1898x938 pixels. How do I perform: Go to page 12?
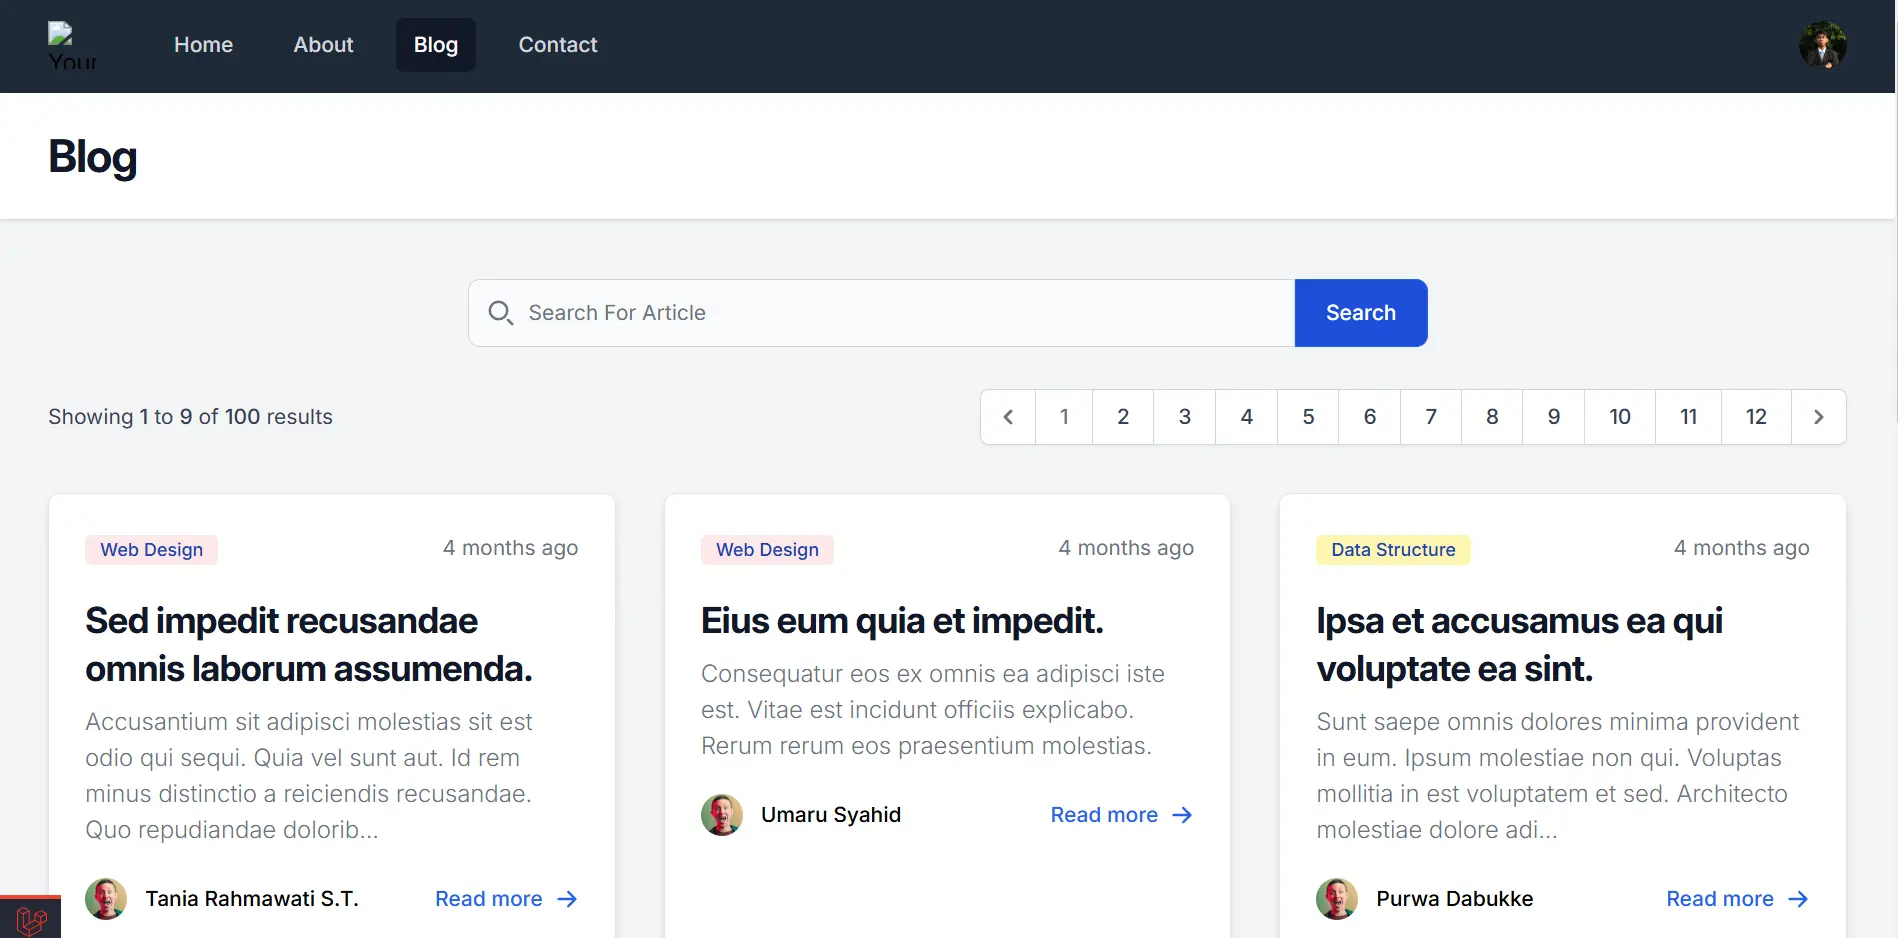[1756, 417]
